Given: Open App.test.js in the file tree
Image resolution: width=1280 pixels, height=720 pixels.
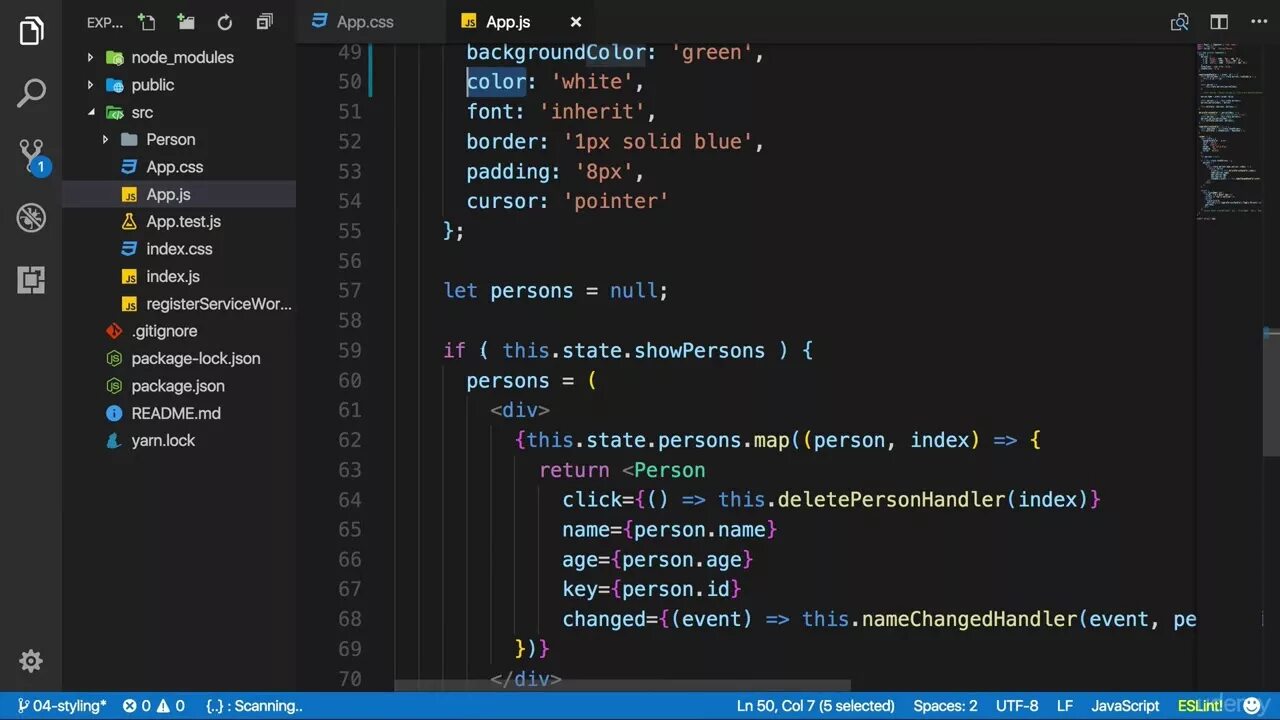Looking at the screenshot, I should pos(183,221).
